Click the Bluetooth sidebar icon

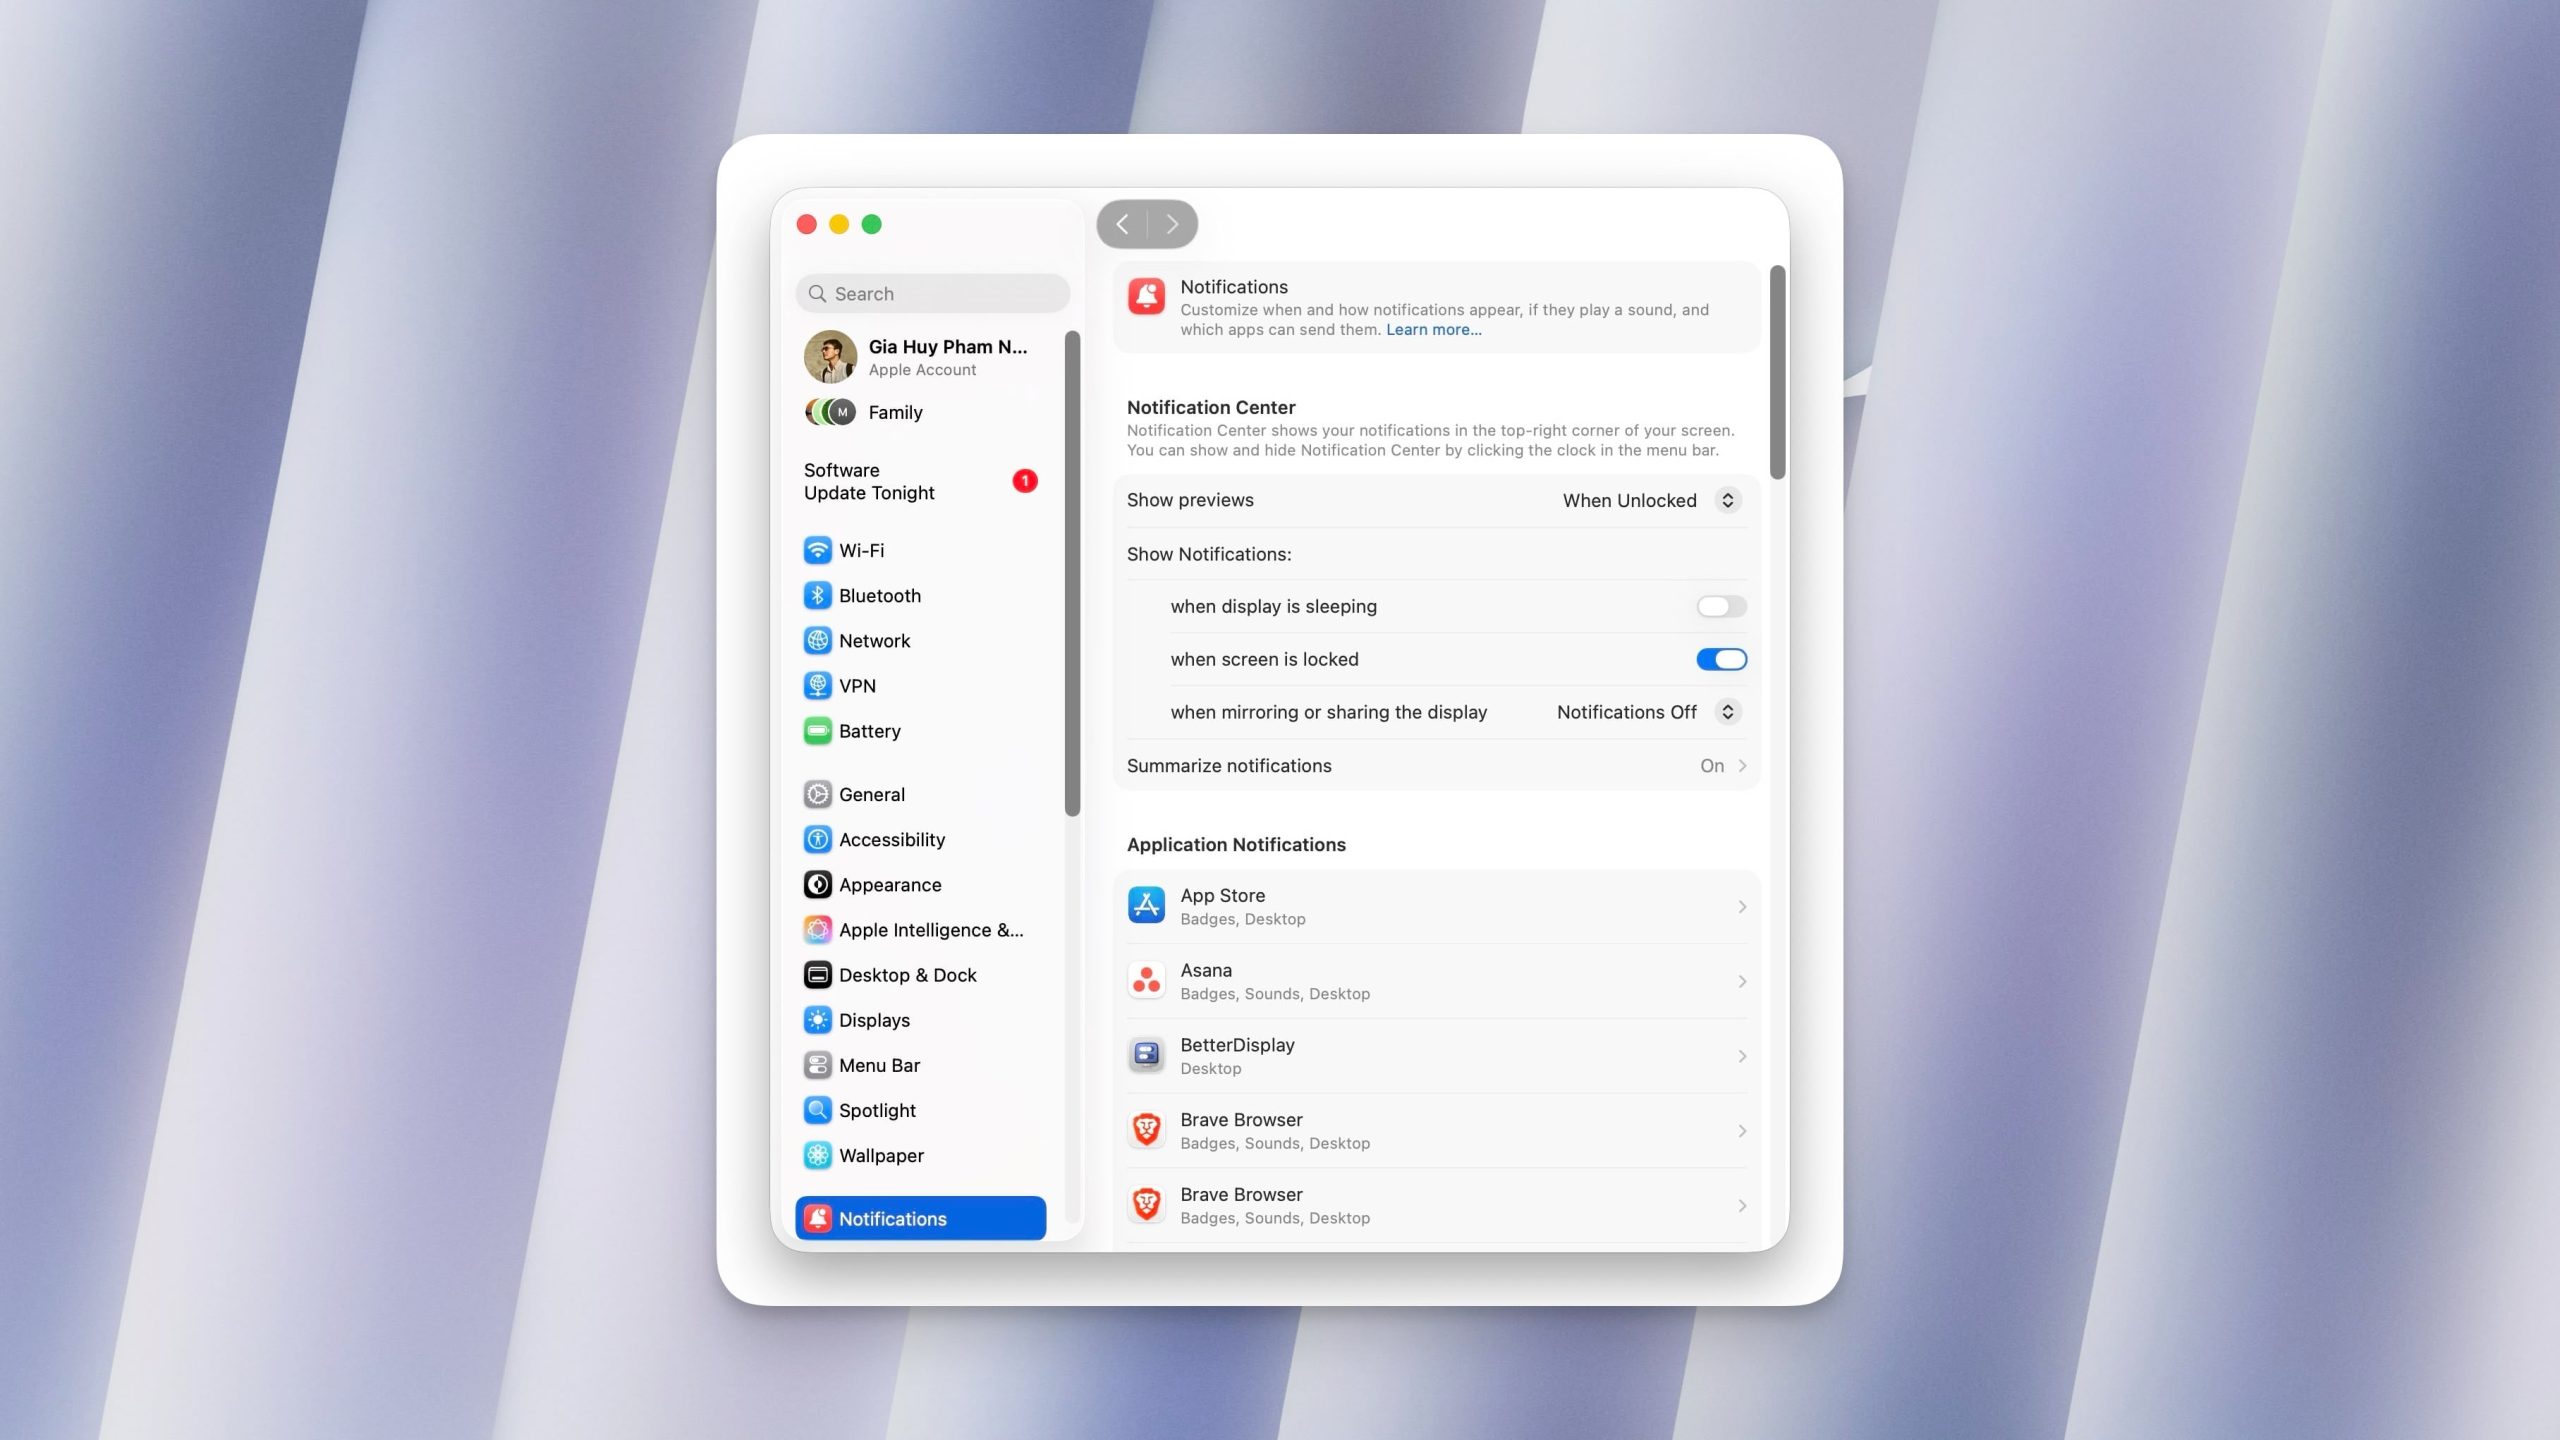[817, 595]
